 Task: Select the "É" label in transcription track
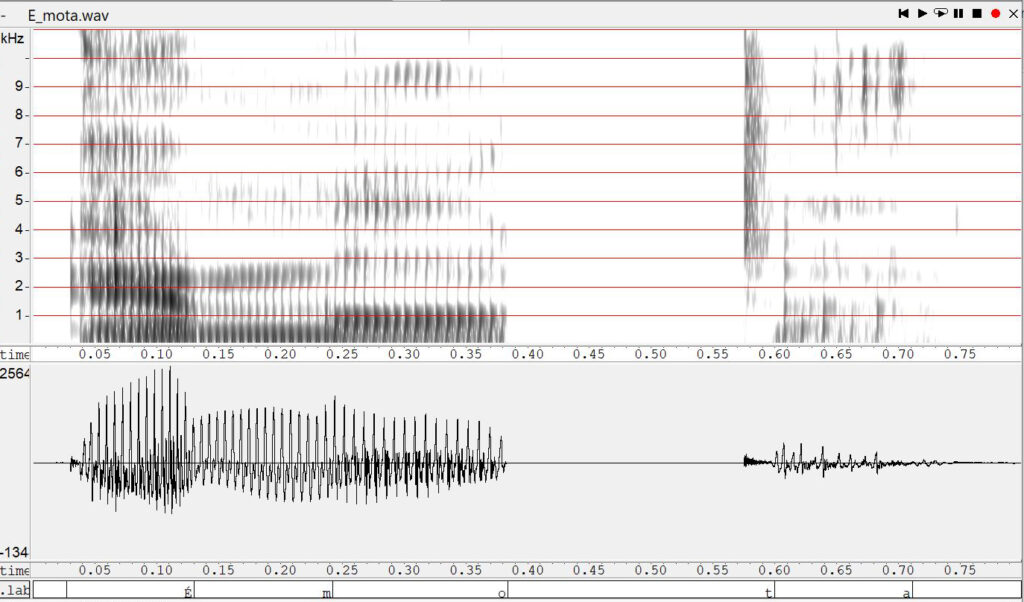pos(186,592)
